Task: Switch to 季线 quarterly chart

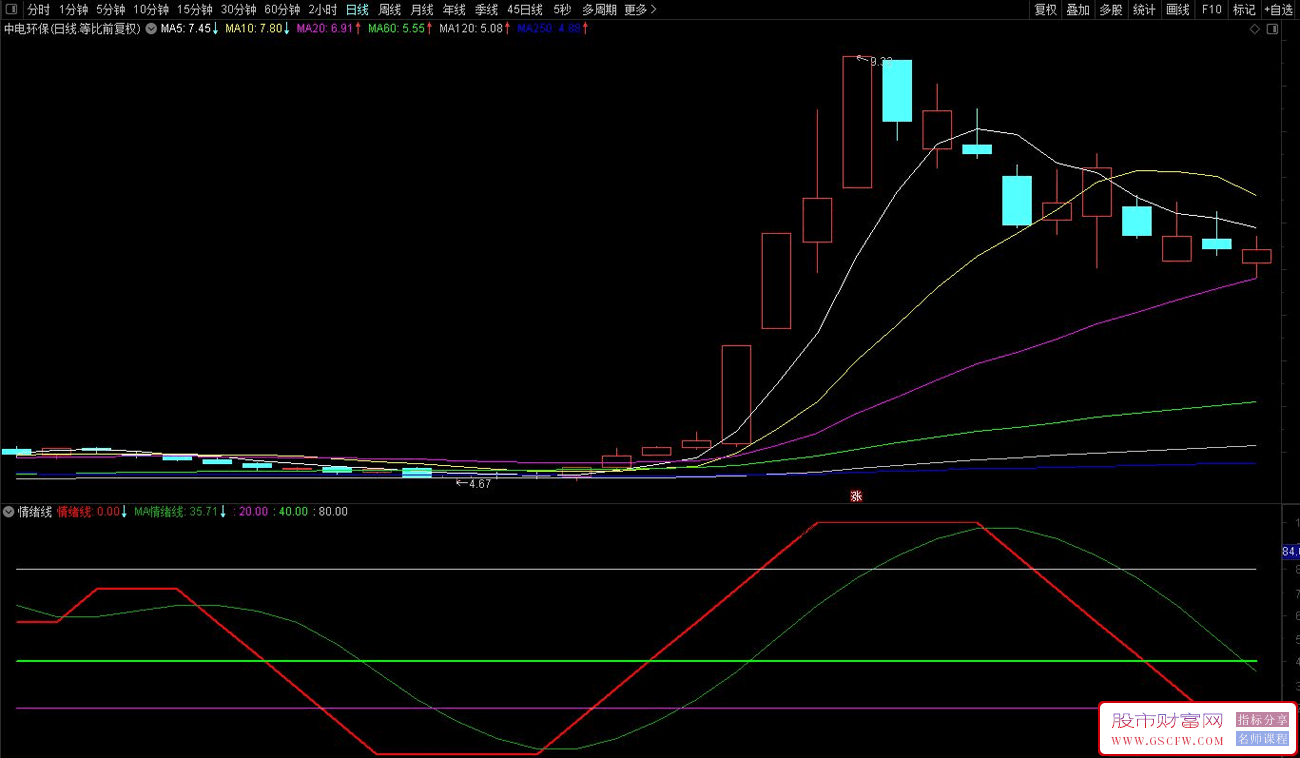Action: point(486,9)
